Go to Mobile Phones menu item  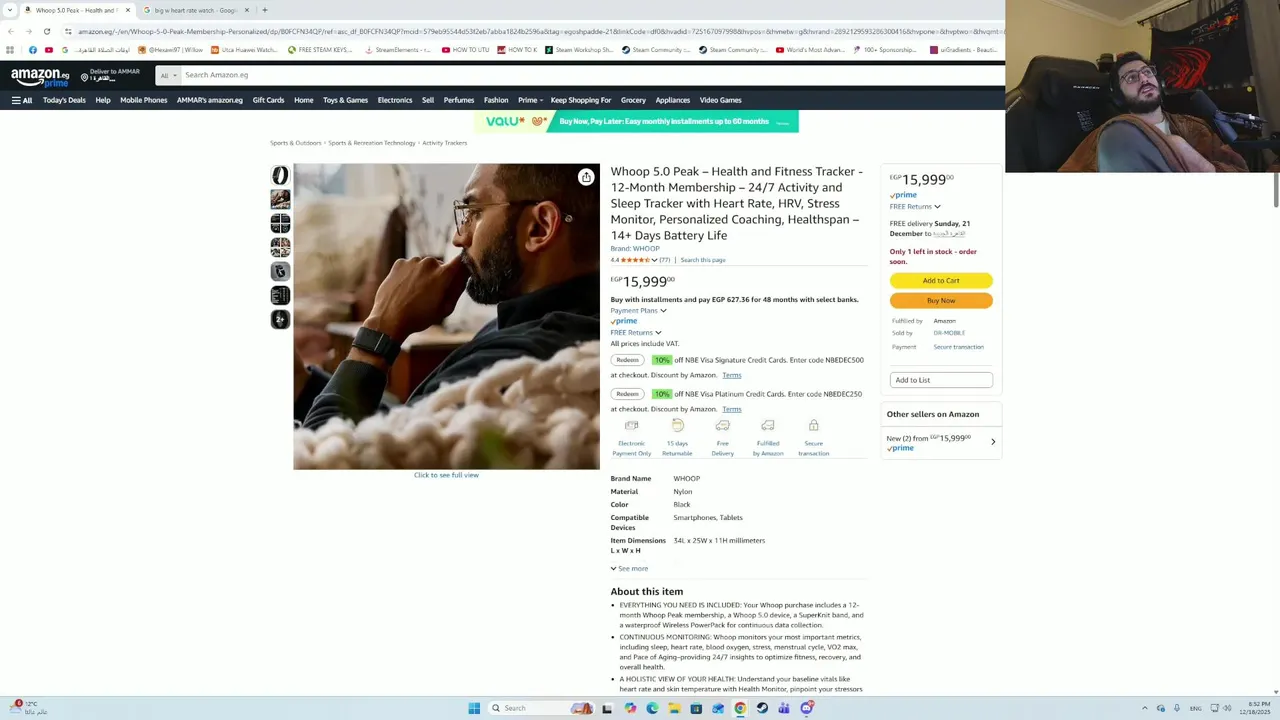[x=144, y=100]
